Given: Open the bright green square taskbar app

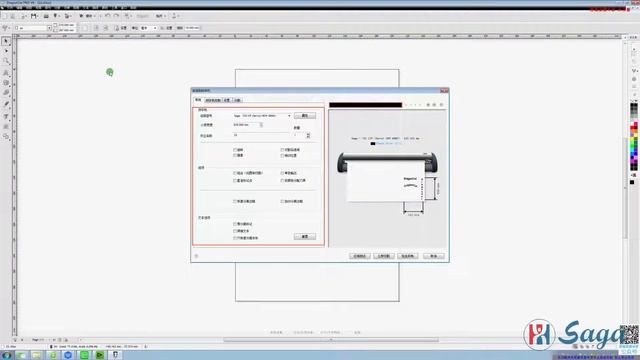Looking at the screenshot, I should [84, 355].
